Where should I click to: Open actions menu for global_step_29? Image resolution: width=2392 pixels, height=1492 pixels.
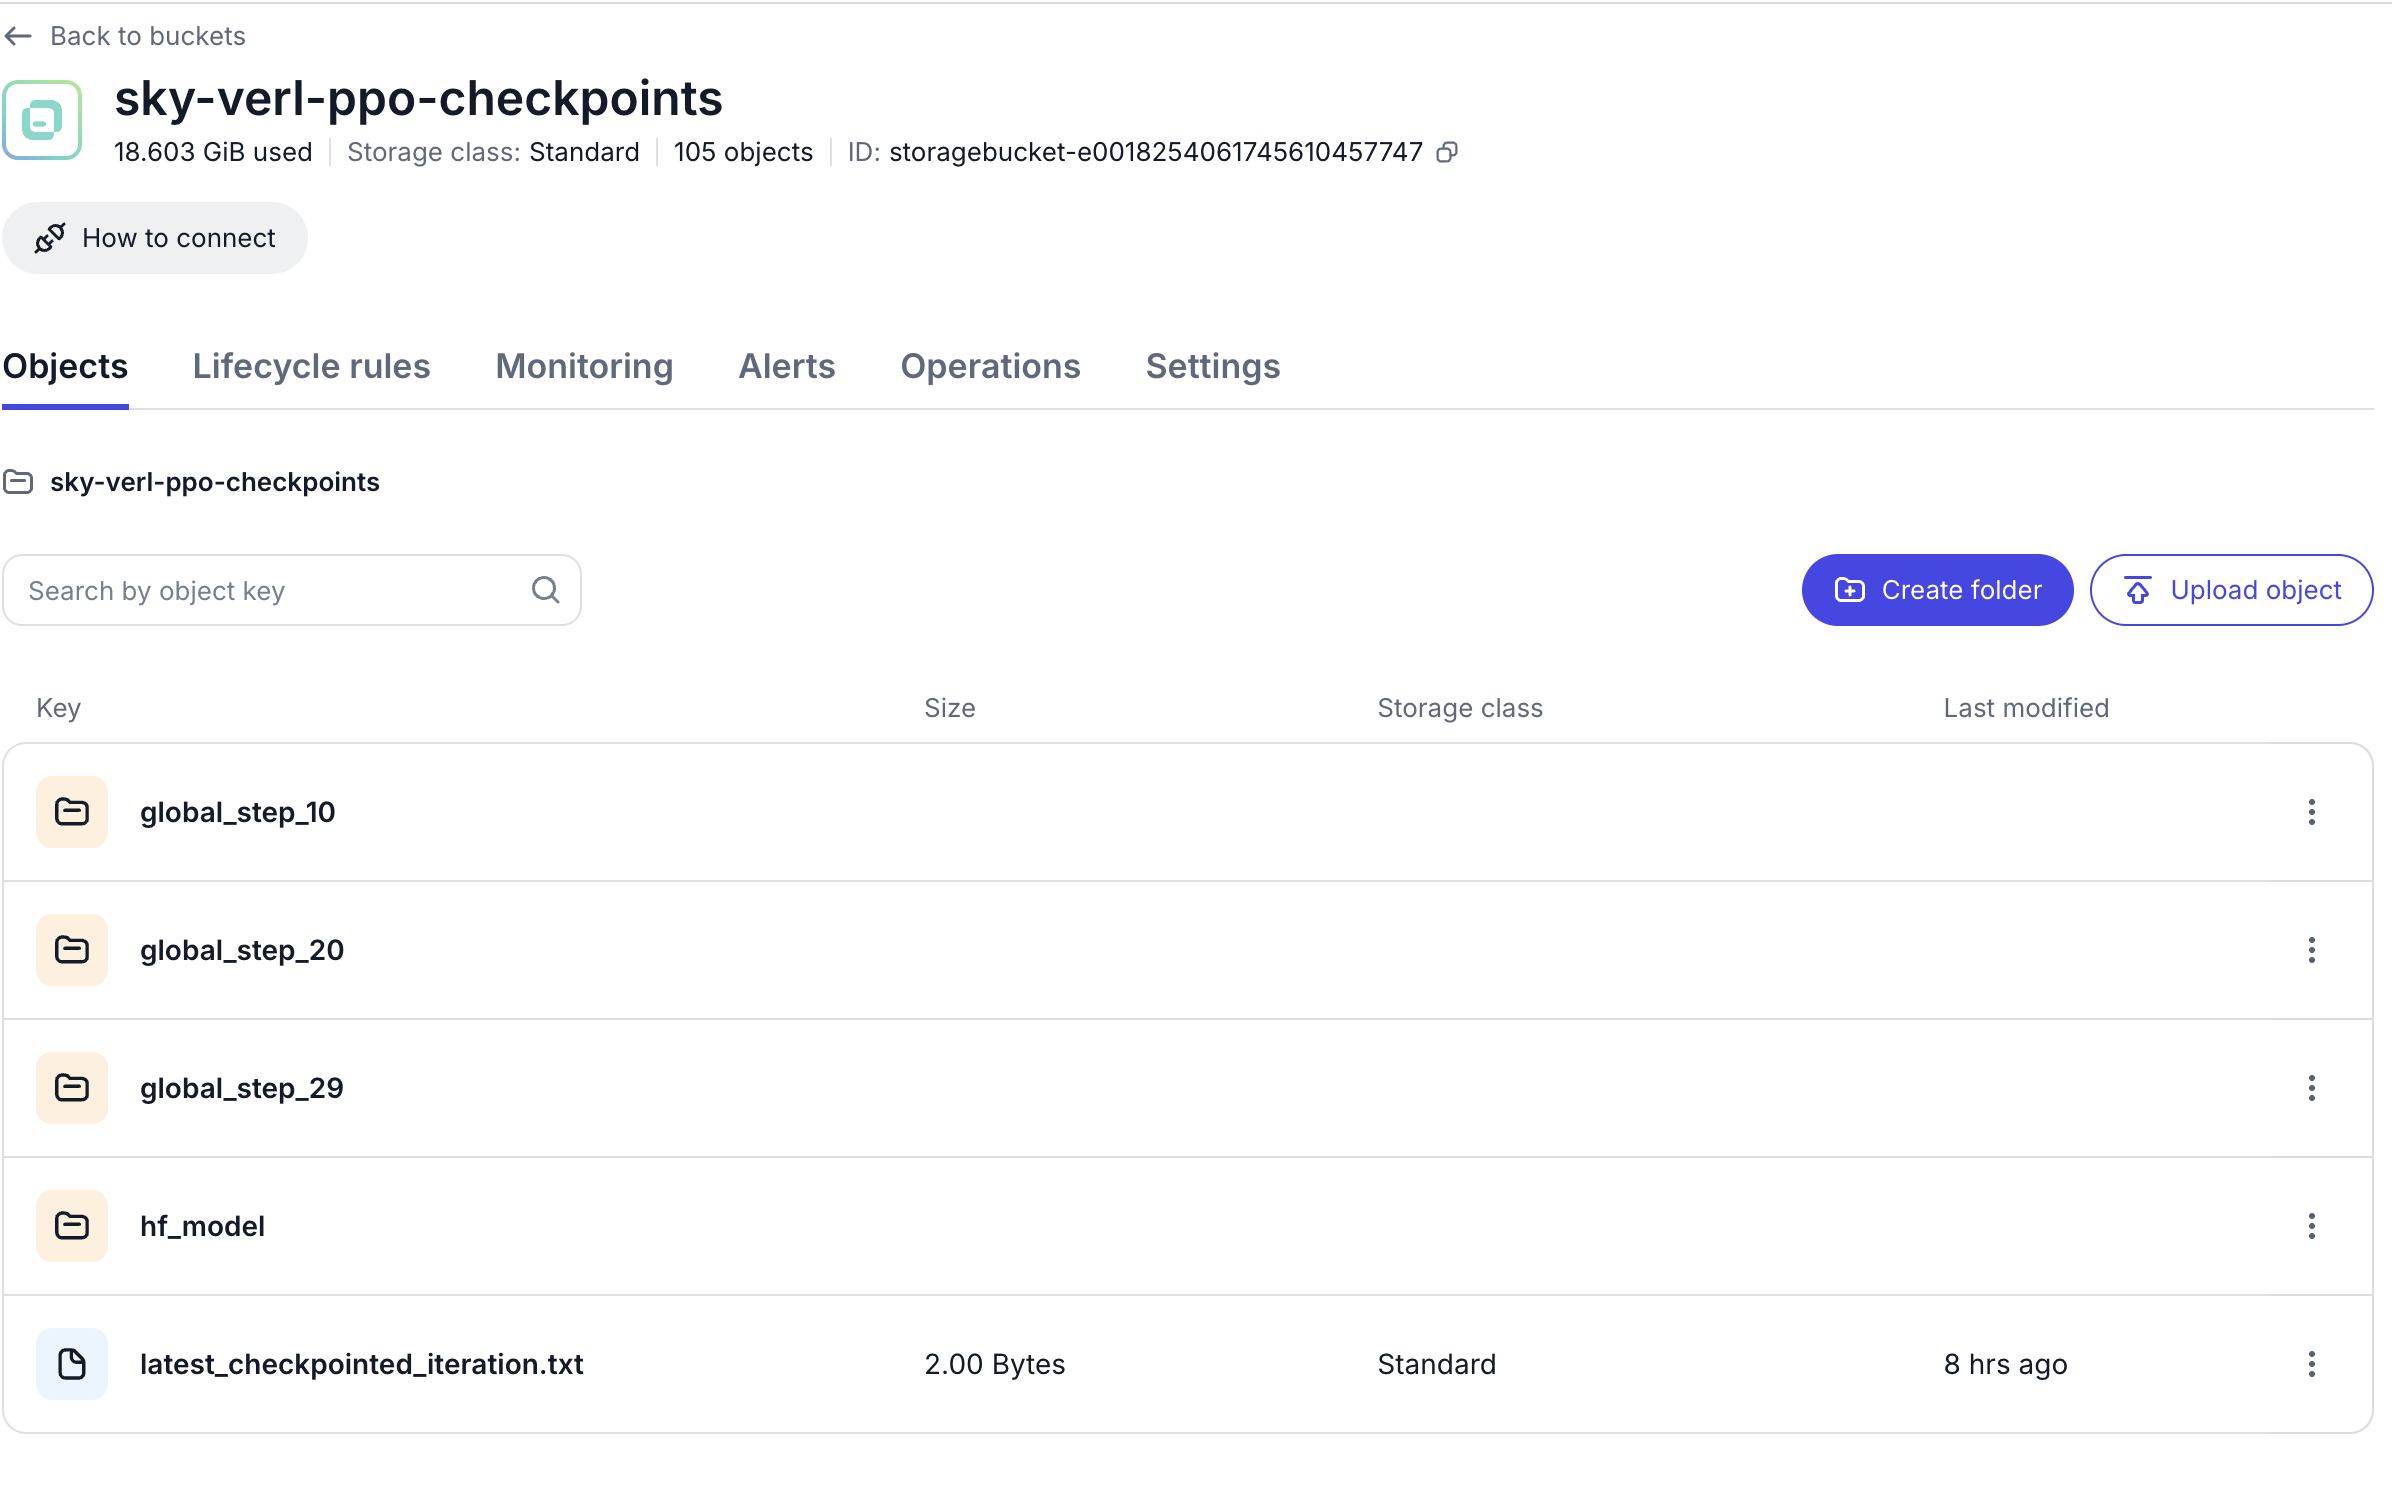[2311, 1088]
